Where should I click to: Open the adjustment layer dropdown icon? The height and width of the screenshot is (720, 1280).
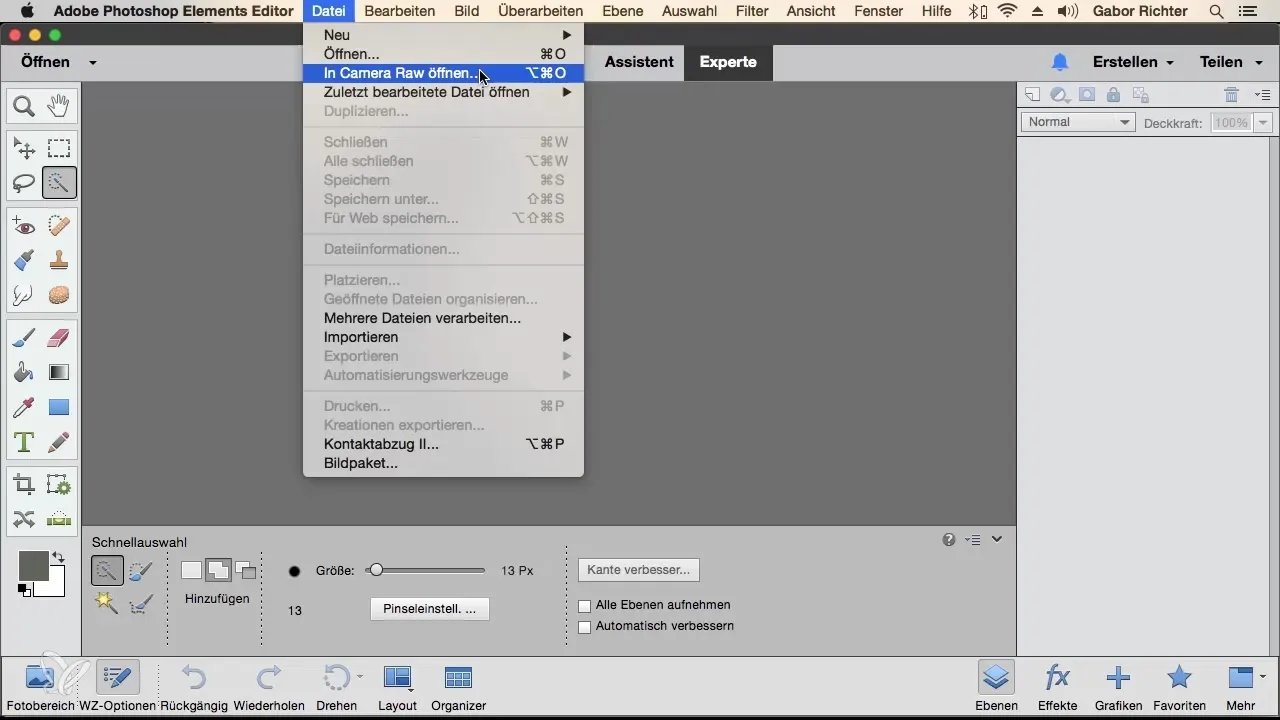[1060, 95]
